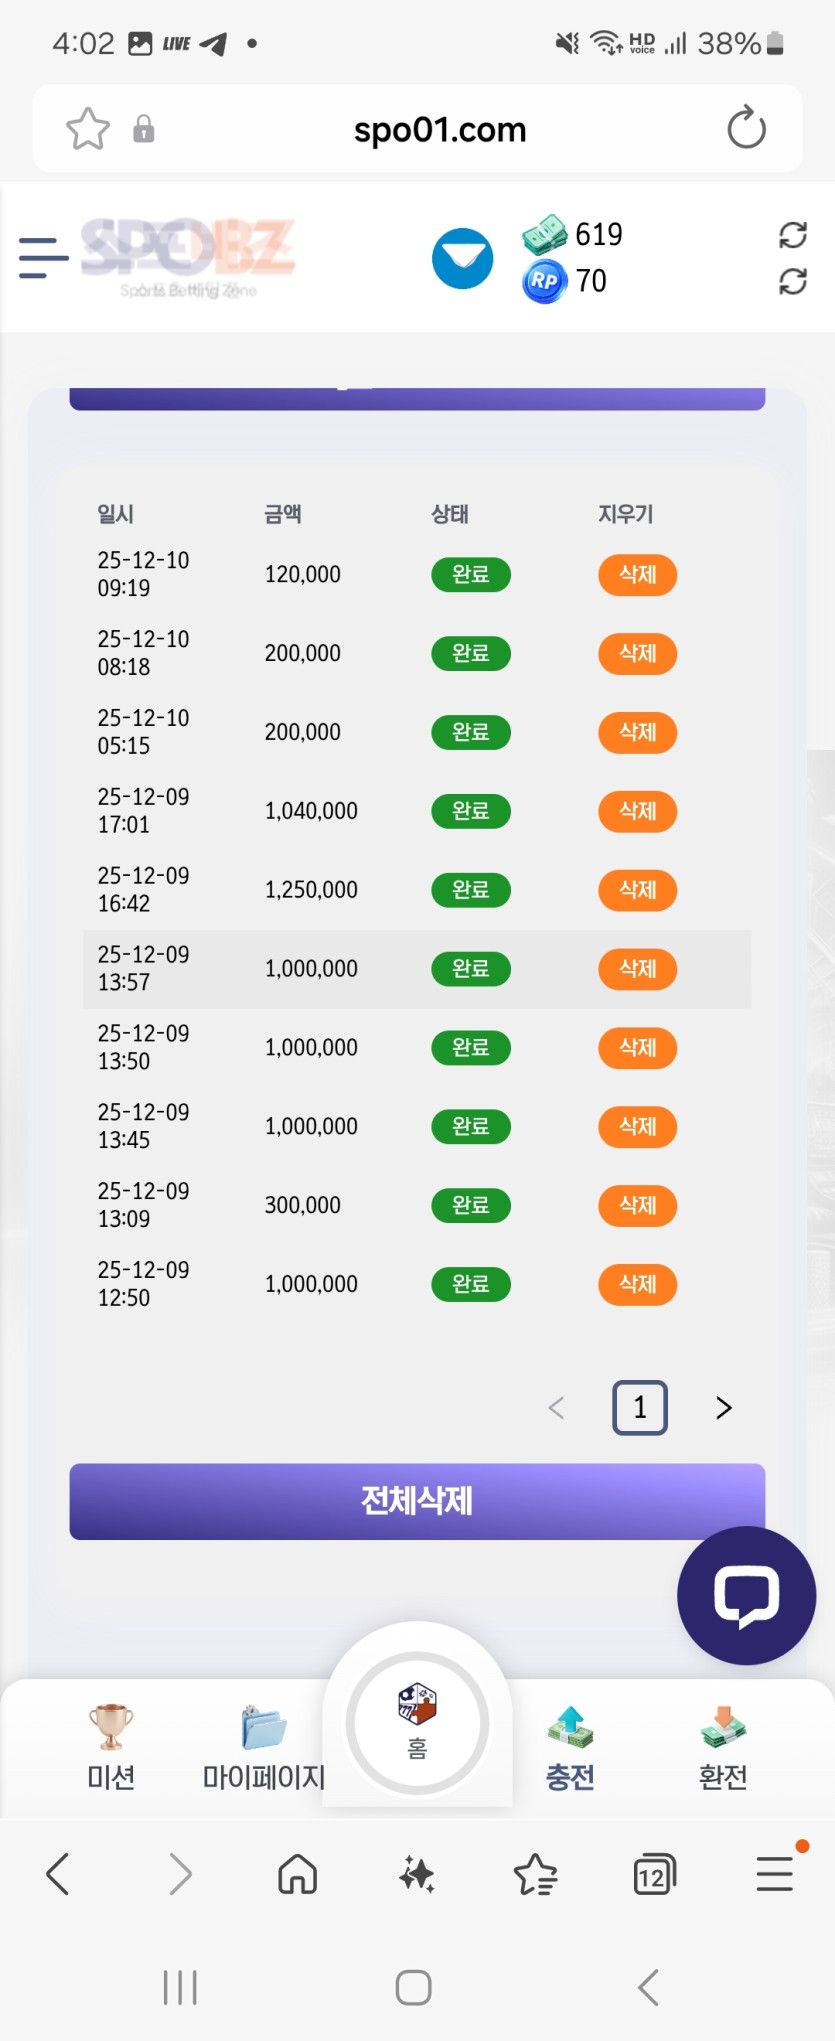Open the 미션 tab

(111, 1747)
